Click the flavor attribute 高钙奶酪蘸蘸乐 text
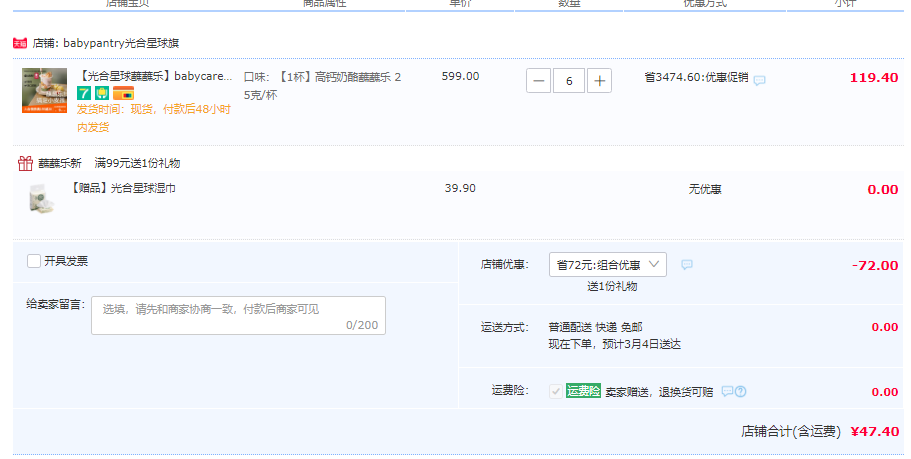Viewport: 911px width, 459px height. pos(322,85)
